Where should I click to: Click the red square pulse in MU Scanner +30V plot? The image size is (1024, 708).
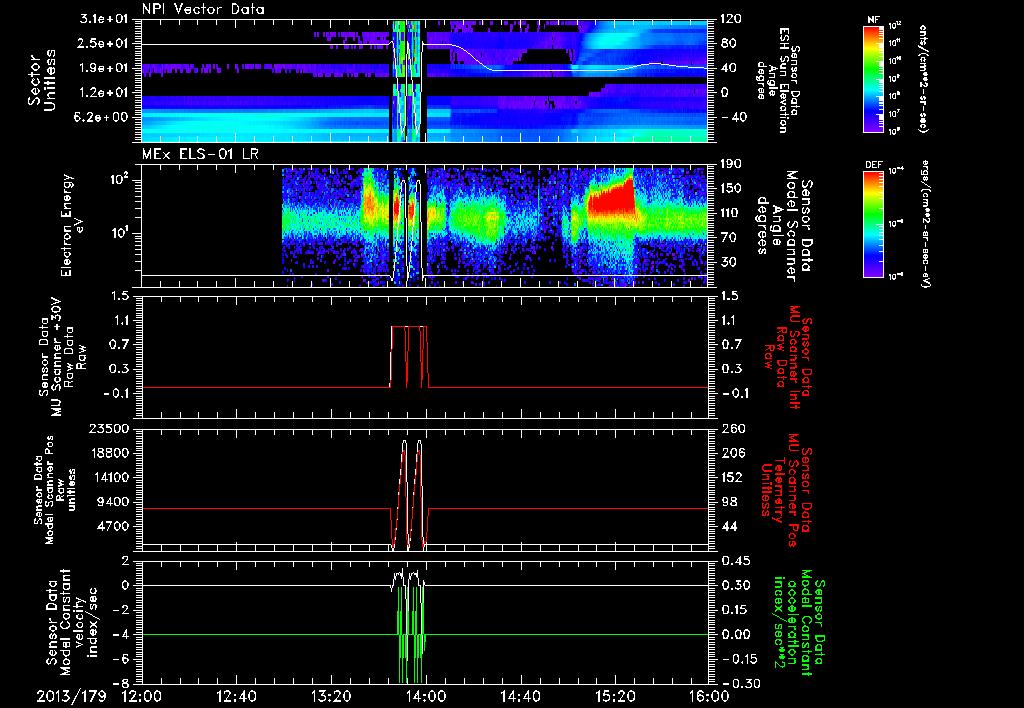pos(409,356)
